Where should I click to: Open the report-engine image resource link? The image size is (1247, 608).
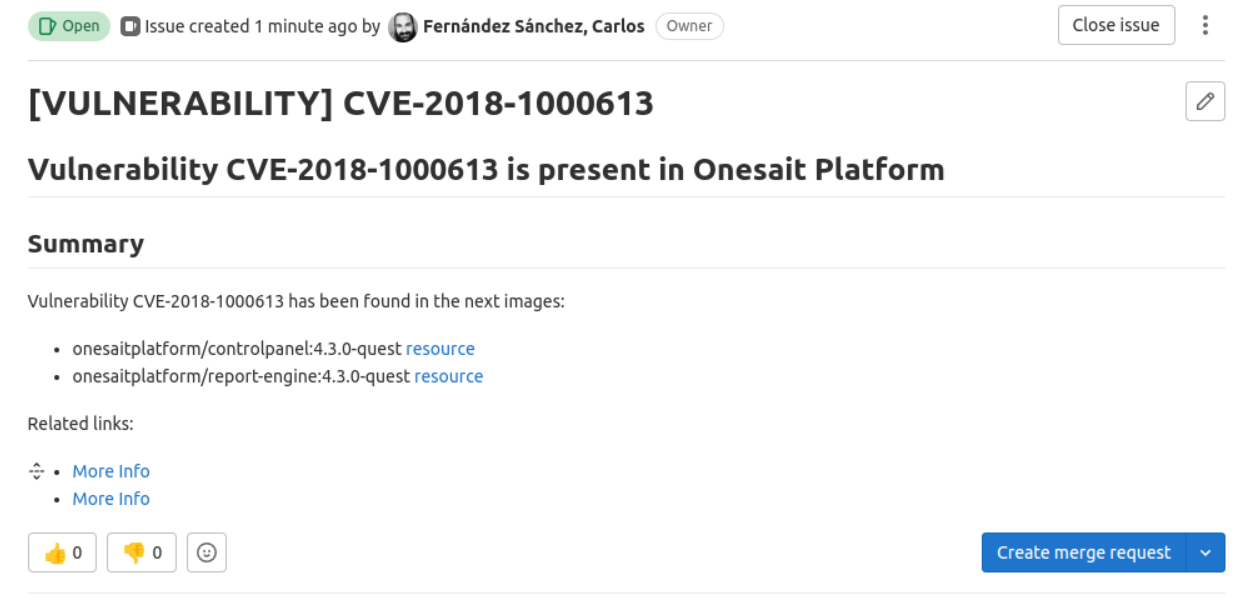(x=449, y=376)
